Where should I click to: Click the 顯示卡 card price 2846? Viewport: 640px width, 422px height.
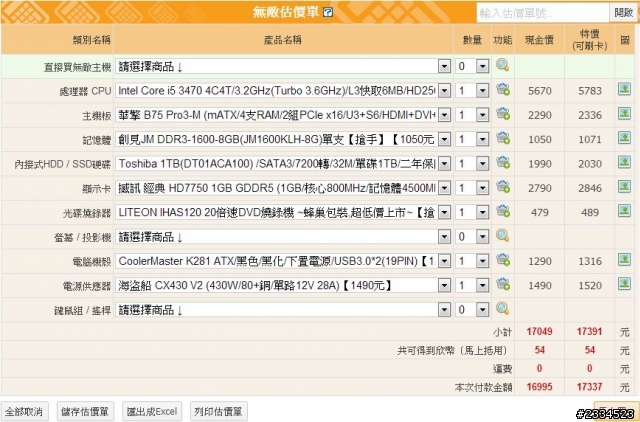[x=590, y=188]
